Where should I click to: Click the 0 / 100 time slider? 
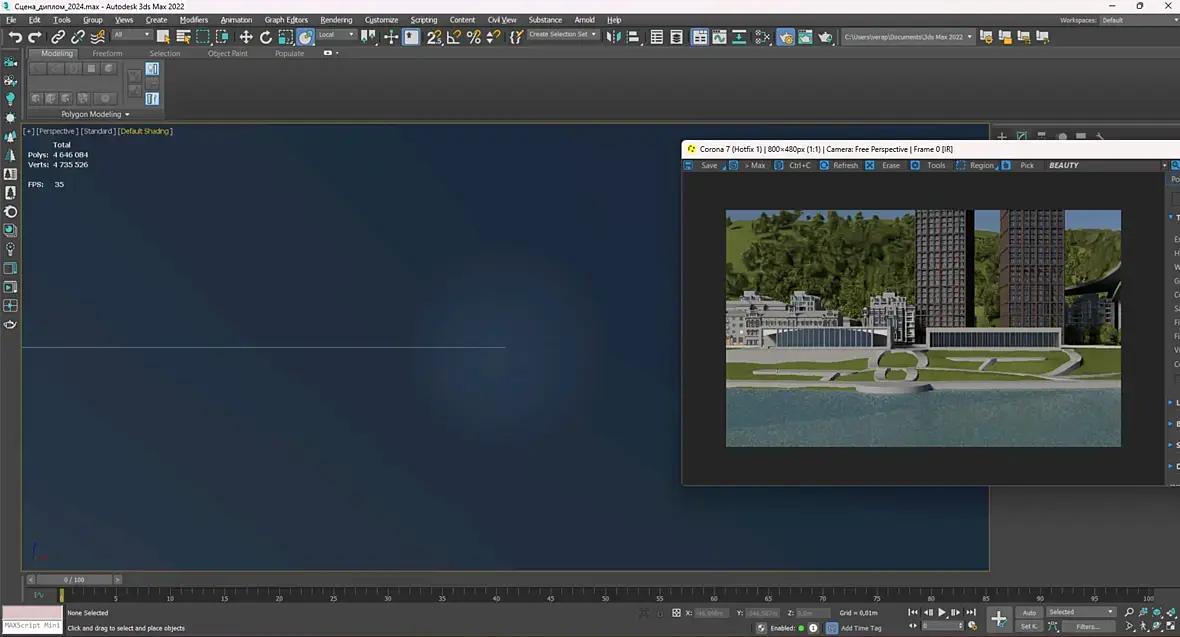pos(74,579)
